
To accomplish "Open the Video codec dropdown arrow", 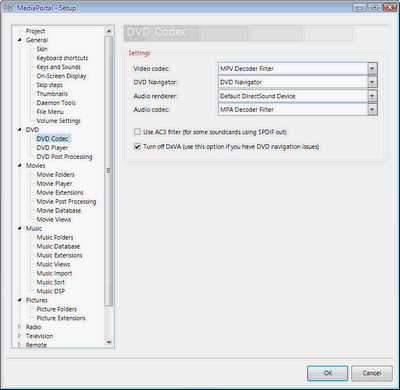I will 372,69.
